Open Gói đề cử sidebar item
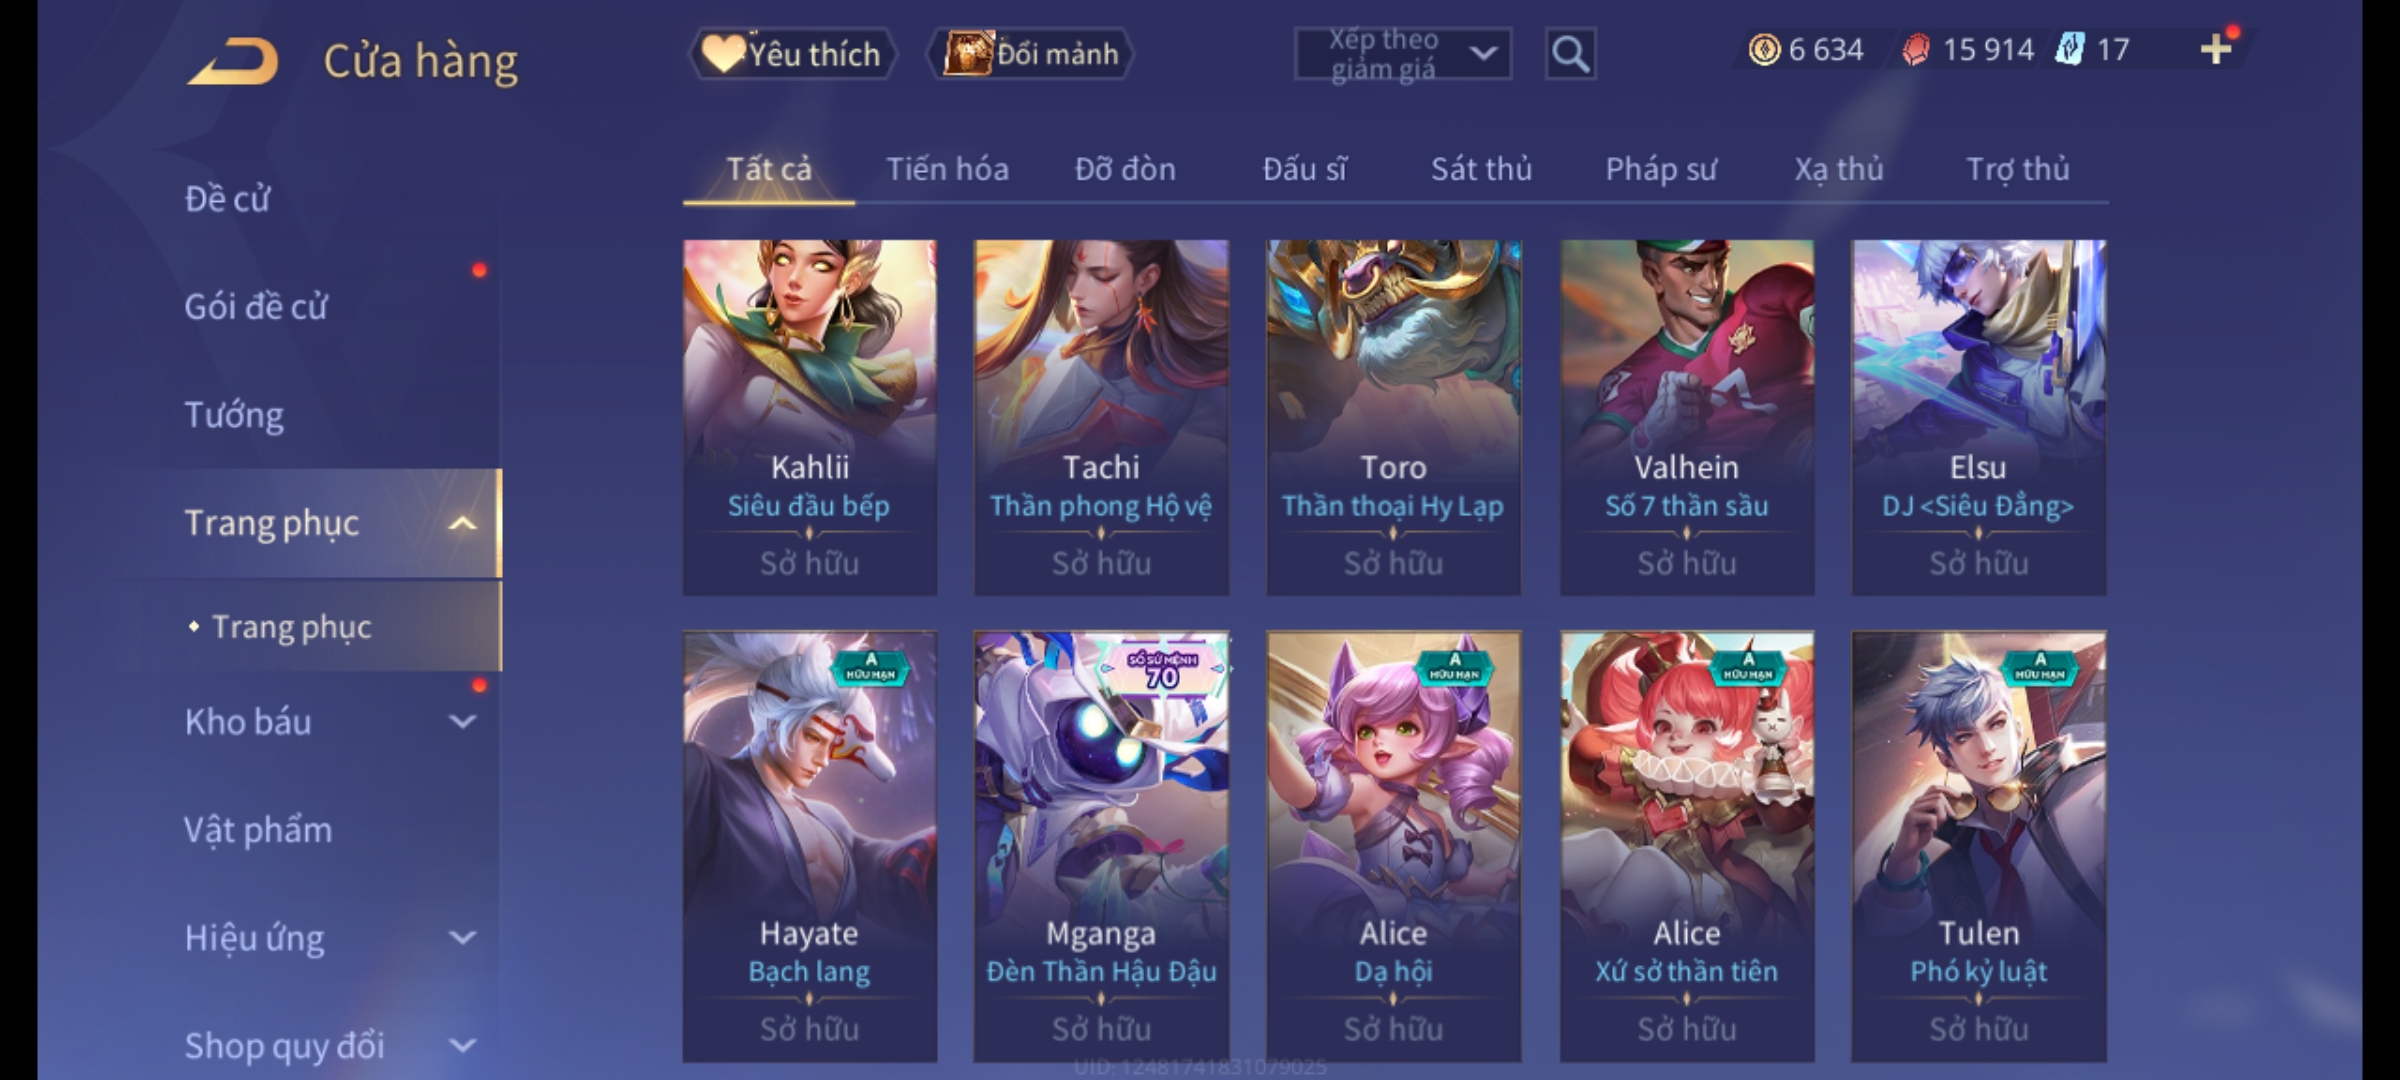The height and width of the screenshot is (1080, 2400). 256,306
